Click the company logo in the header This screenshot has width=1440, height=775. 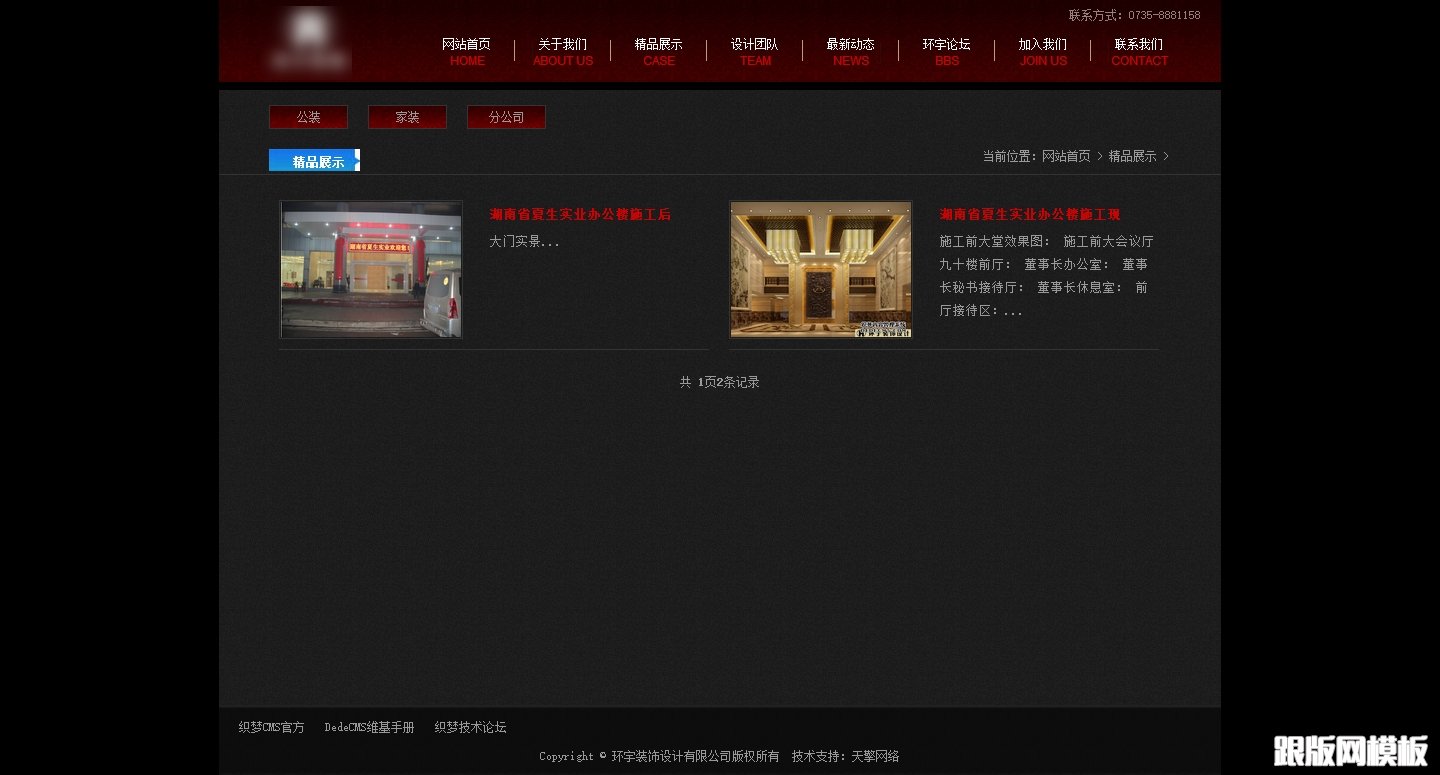[310, 40]
